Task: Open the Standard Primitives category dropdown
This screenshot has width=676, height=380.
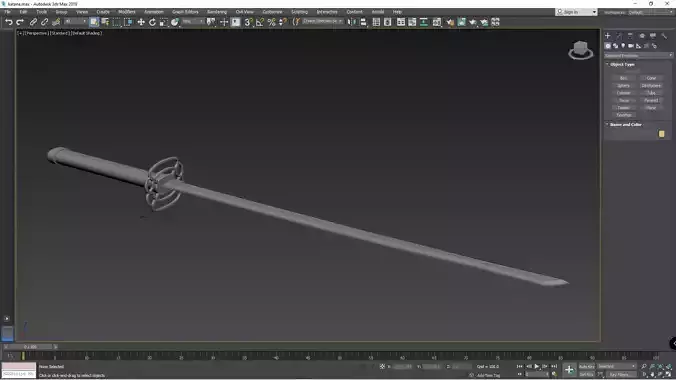Action: [638, 56]
